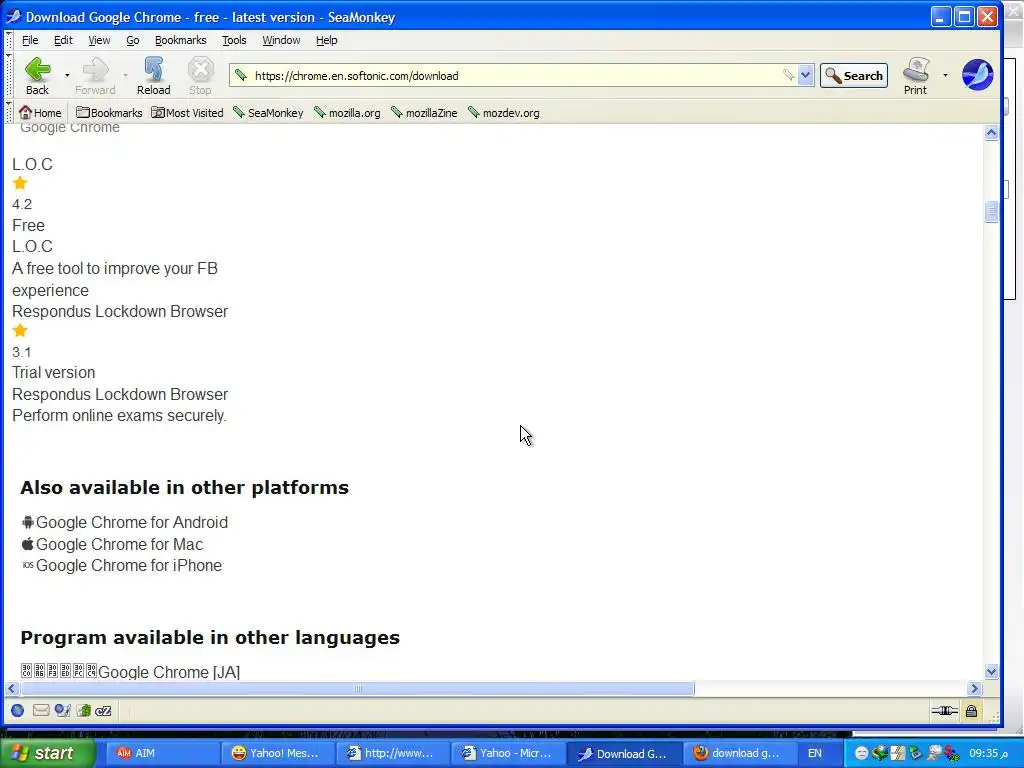Click the Search button next to address bar

[x=854, y=76]
